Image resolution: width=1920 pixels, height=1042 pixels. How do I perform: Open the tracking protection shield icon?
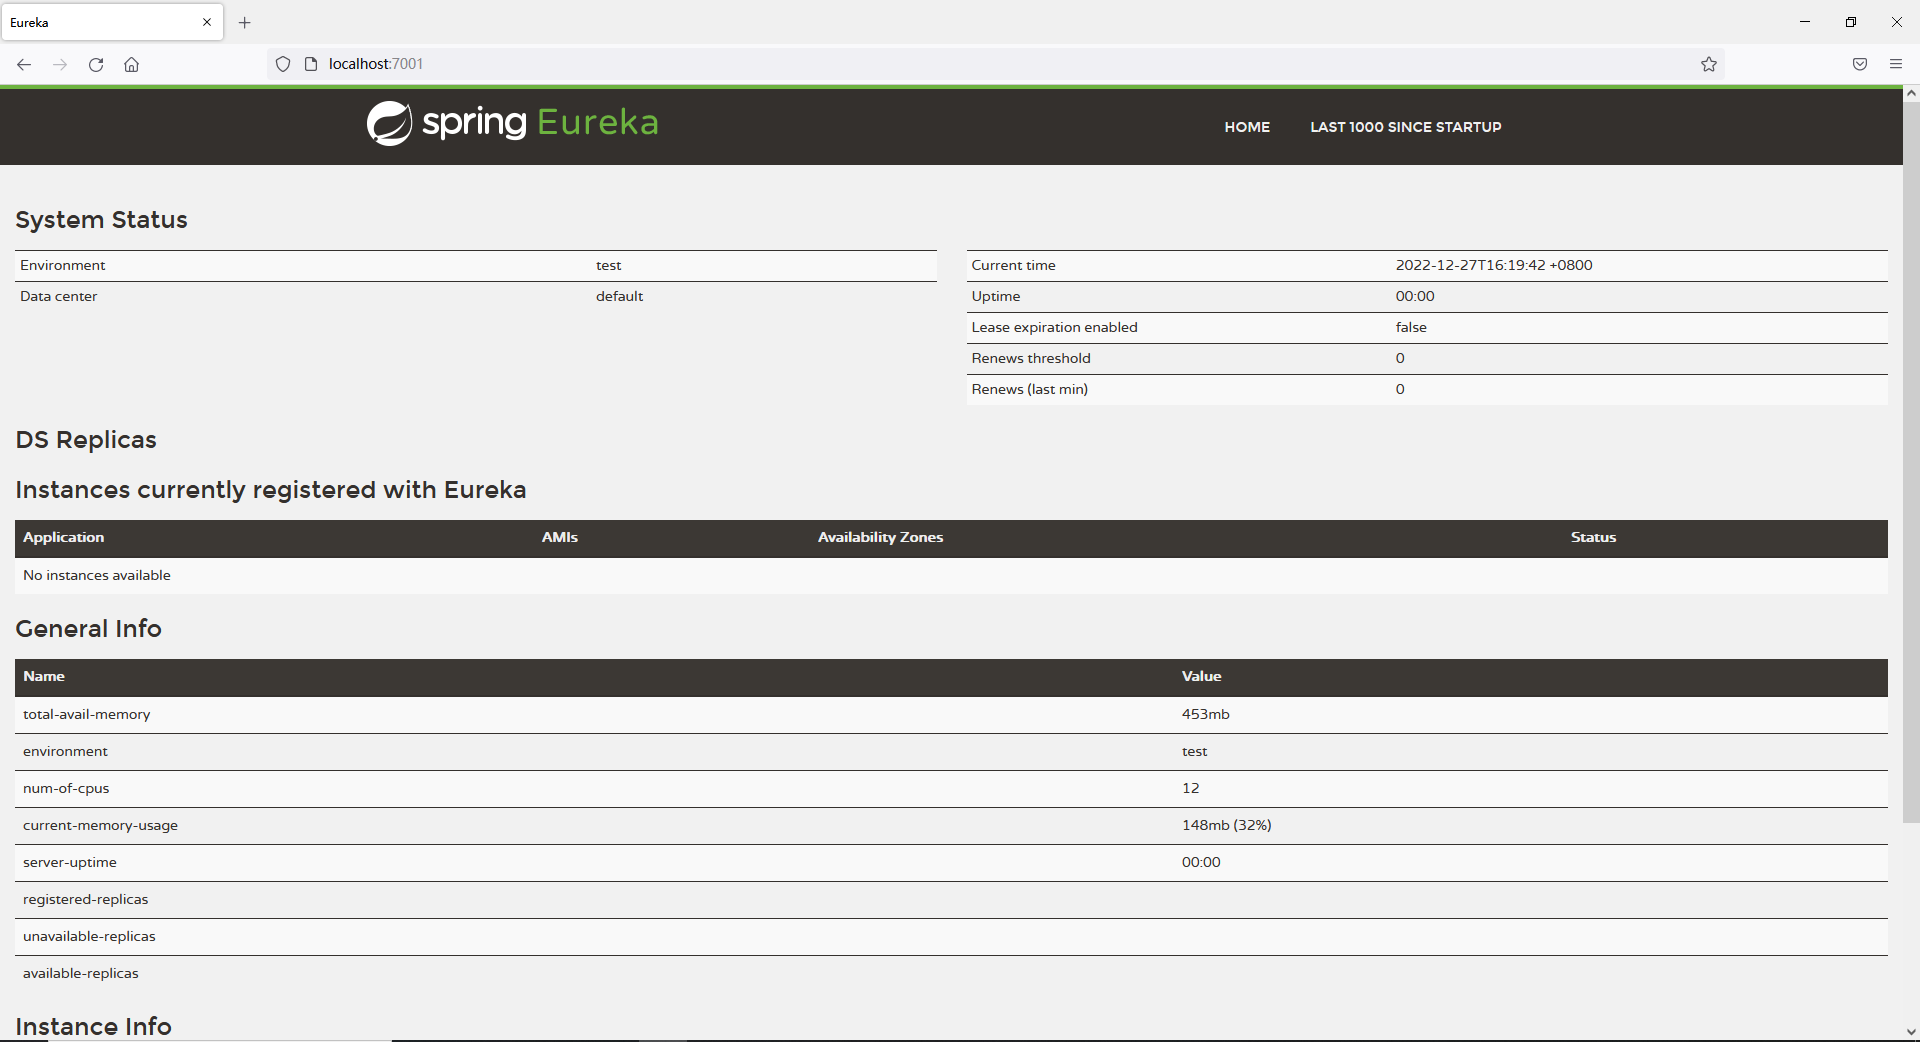pos(283,64)
